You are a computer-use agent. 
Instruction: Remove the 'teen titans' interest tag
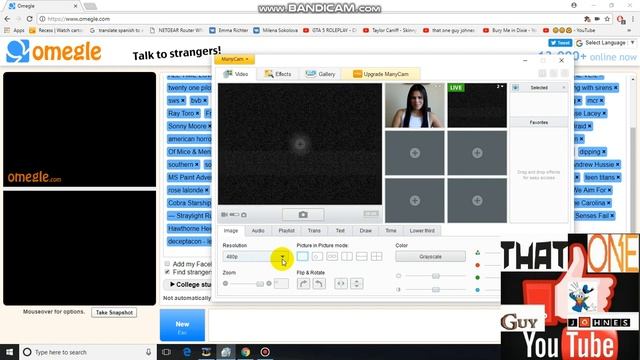click(x=618, y=178)
